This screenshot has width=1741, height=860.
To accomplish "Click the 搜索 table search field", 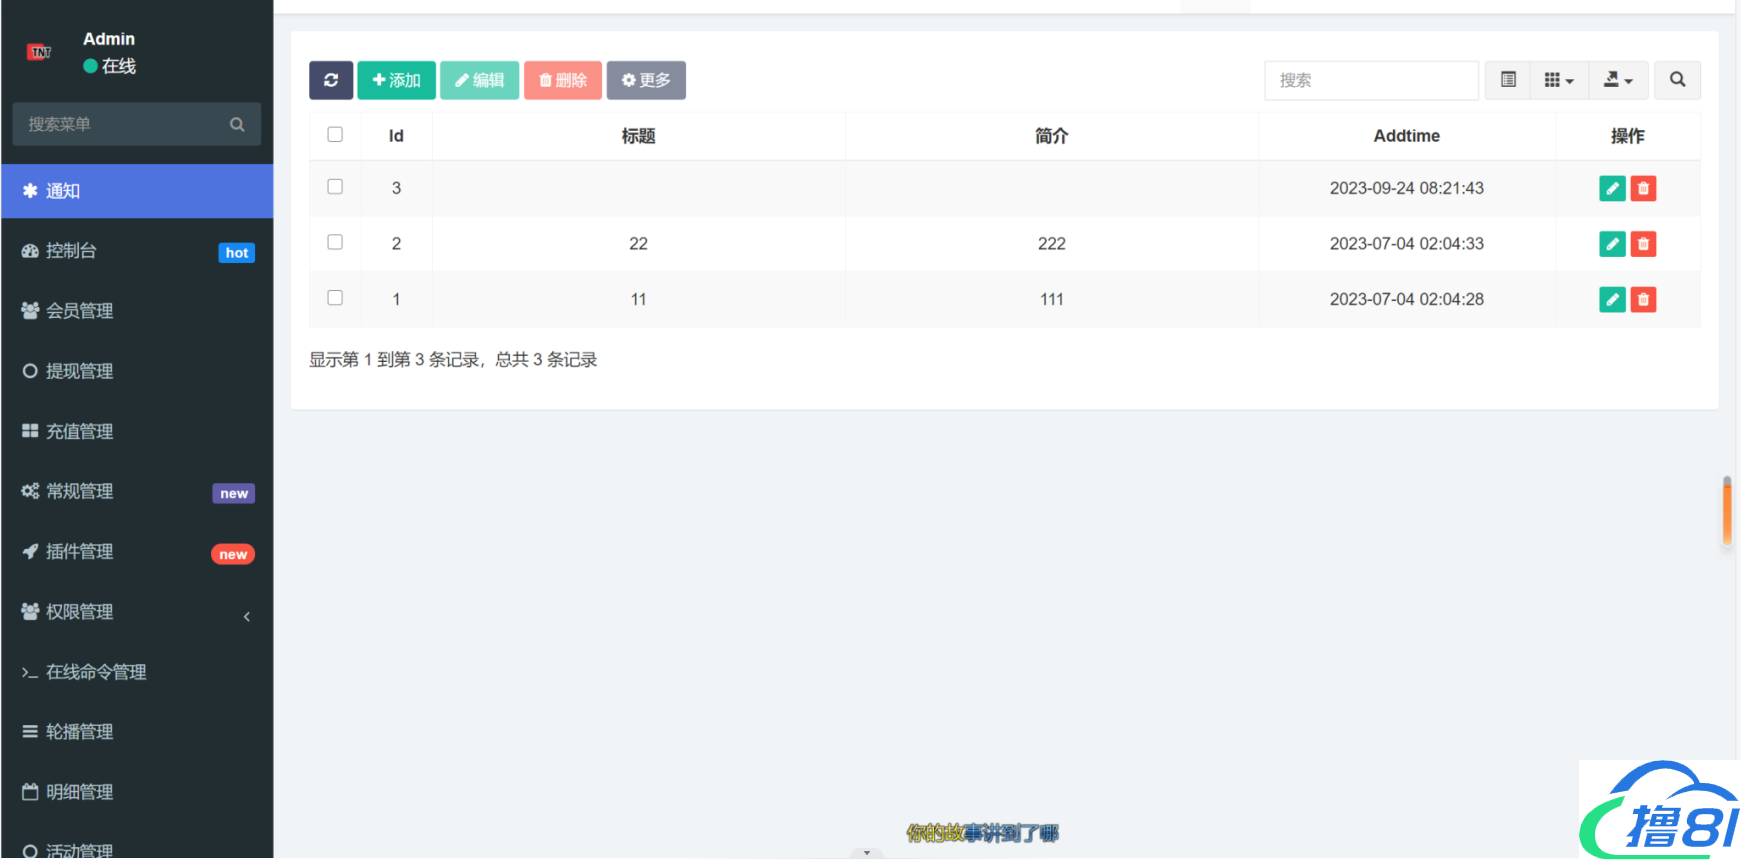I will 1371,80.
